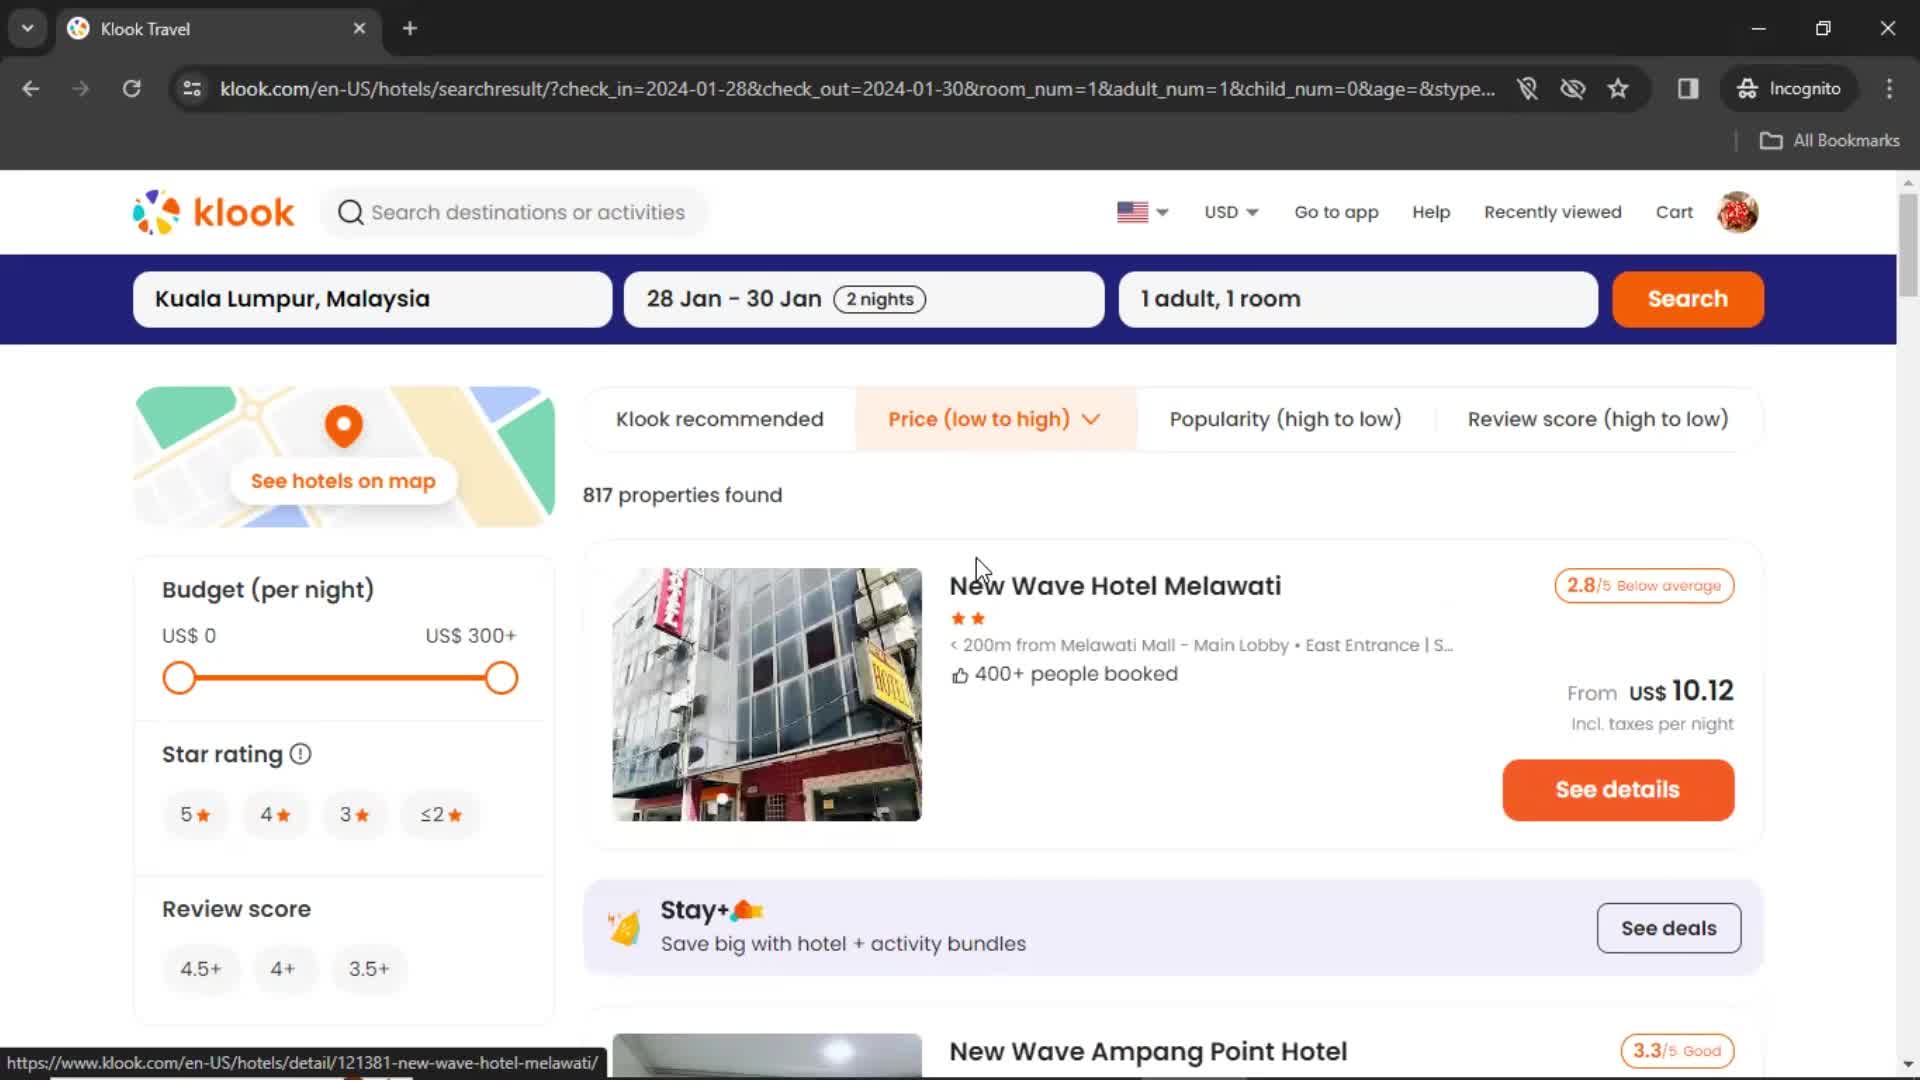Click See details for New Wave Hotel Melawati

click(x=1618, y=789)
